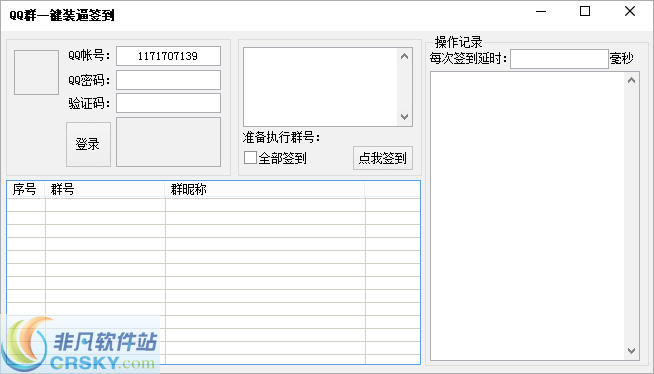Click the down arrow of the group list box scrollbar

404,117
